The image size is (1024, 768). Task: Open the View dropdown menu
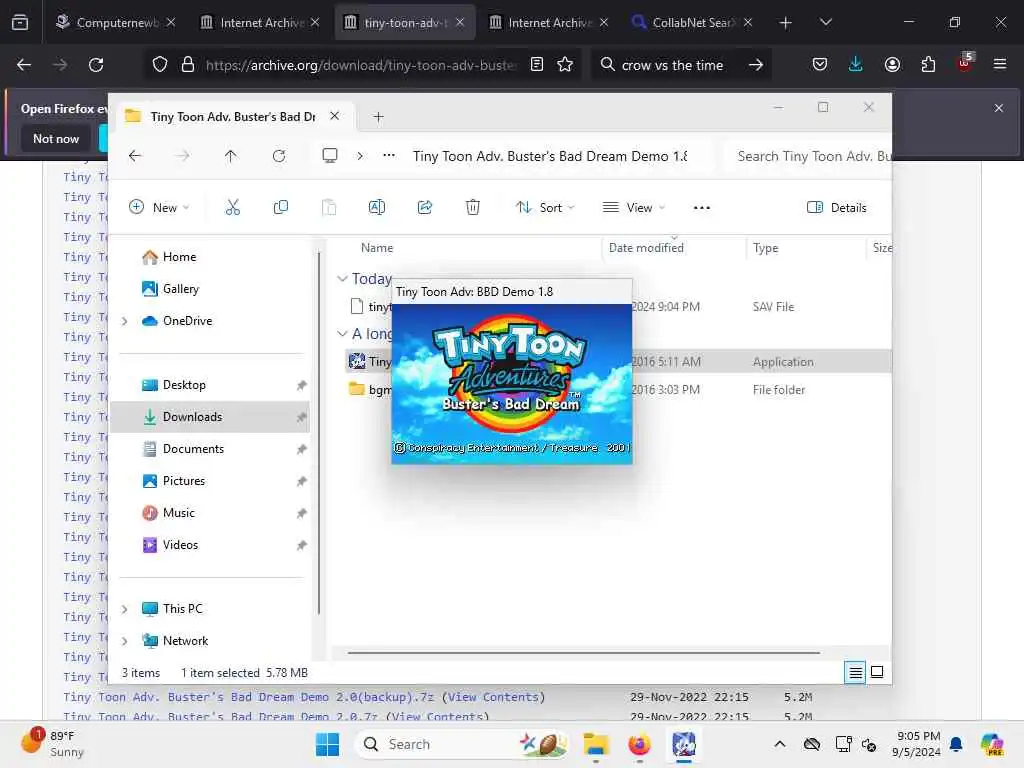pyautogui.click(x=633, y=208)
